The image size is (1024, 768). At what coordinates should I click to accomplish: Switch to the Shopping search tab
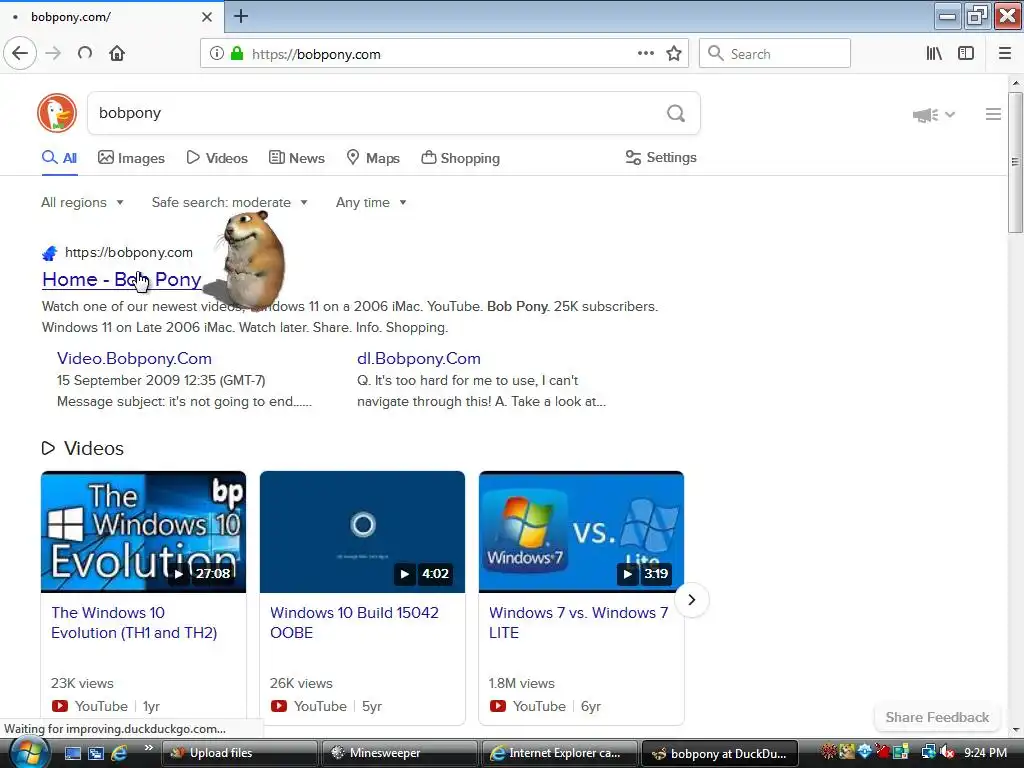click(x=460, y=158)
